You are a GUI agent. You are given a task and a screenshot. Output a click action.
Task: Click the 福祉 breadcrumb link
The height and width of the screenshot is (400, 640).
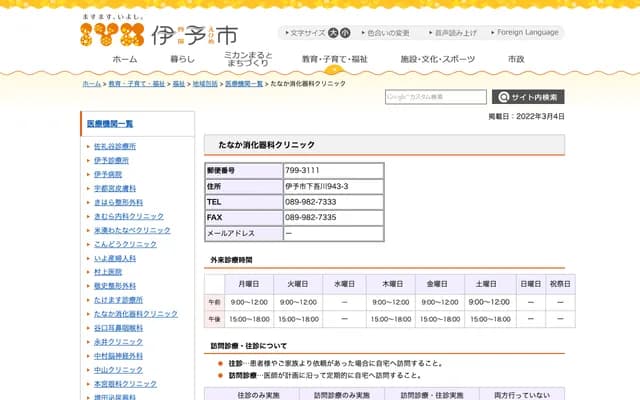(x=179, y=84)
